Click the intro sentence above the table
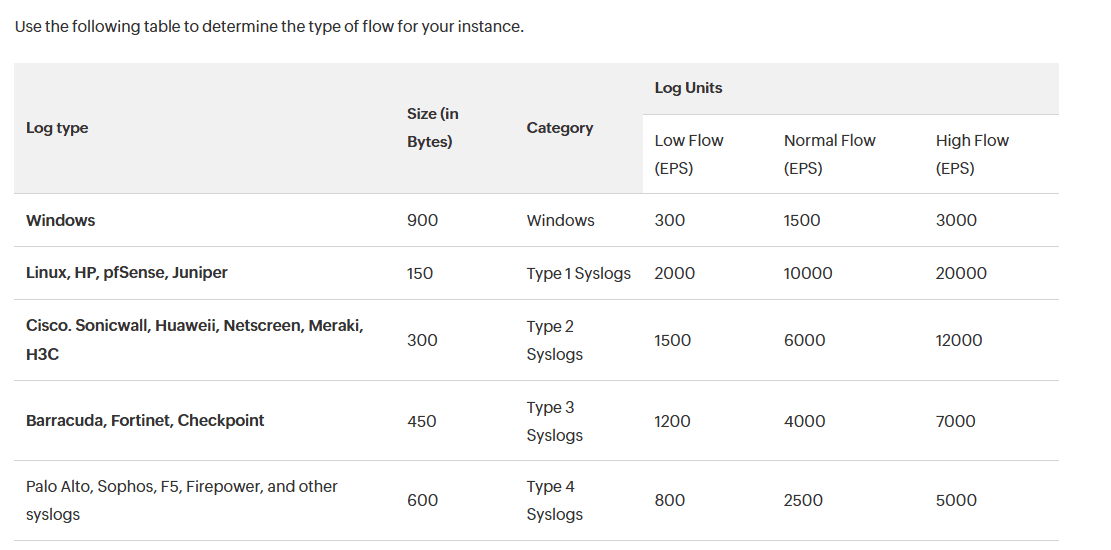Viewport: 1111px width, 550px height. click(x=269, y=26)
